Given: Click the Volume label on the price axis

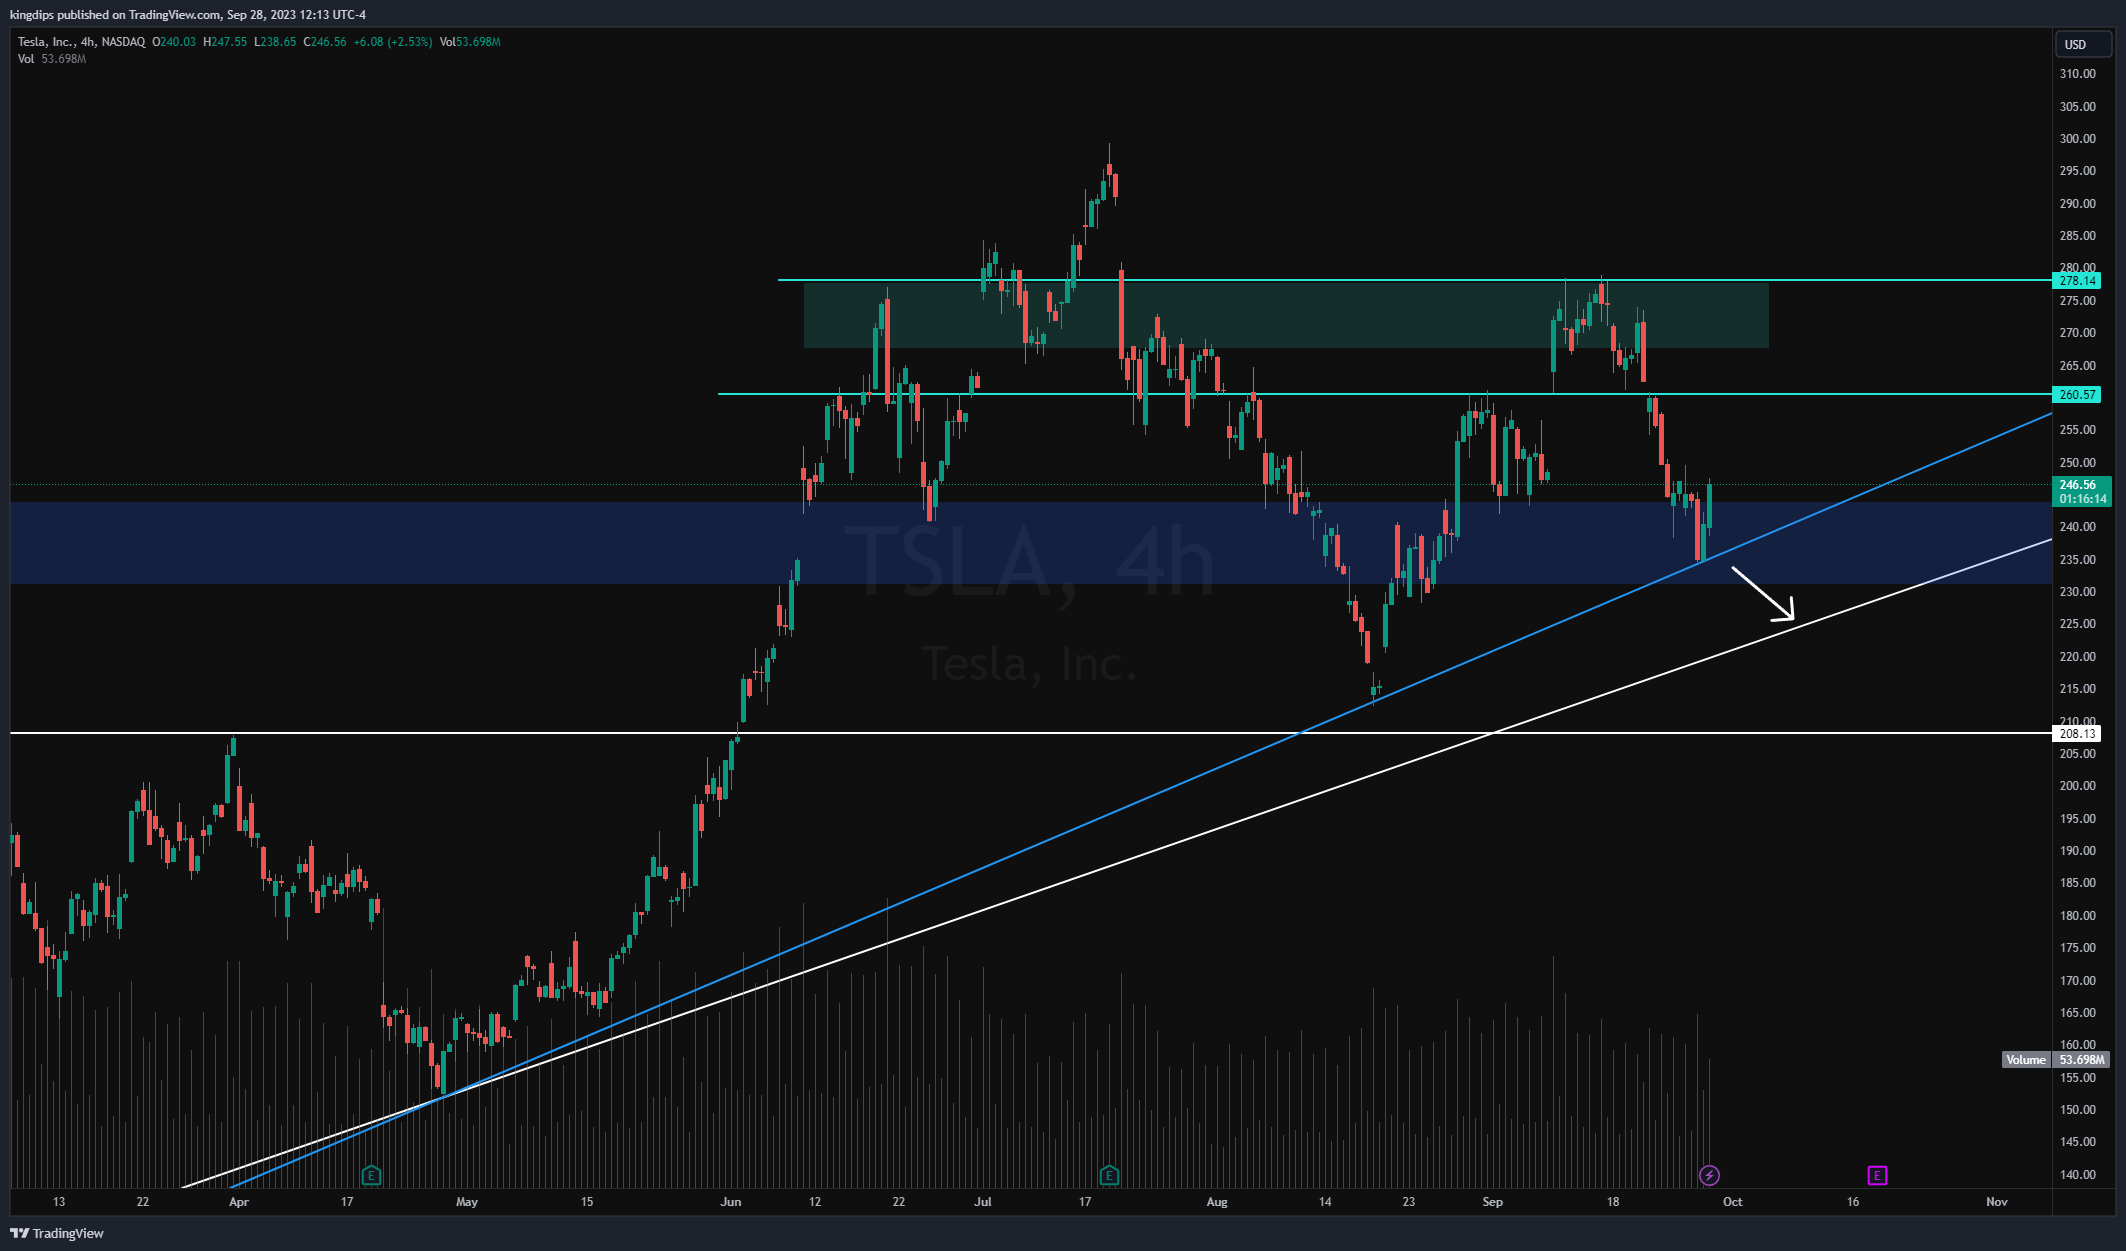Looking at the screenshot, I should pos(2026,1060).
